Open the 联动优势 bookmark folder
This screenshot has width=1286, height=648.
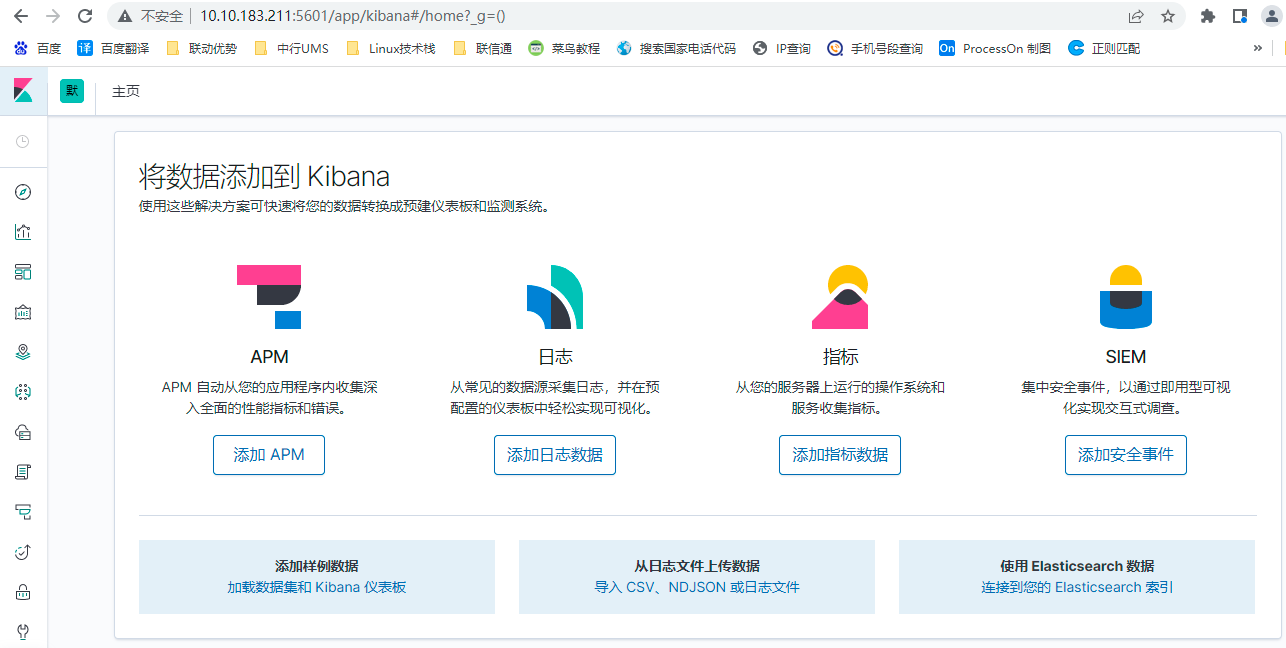click(201, 48)
